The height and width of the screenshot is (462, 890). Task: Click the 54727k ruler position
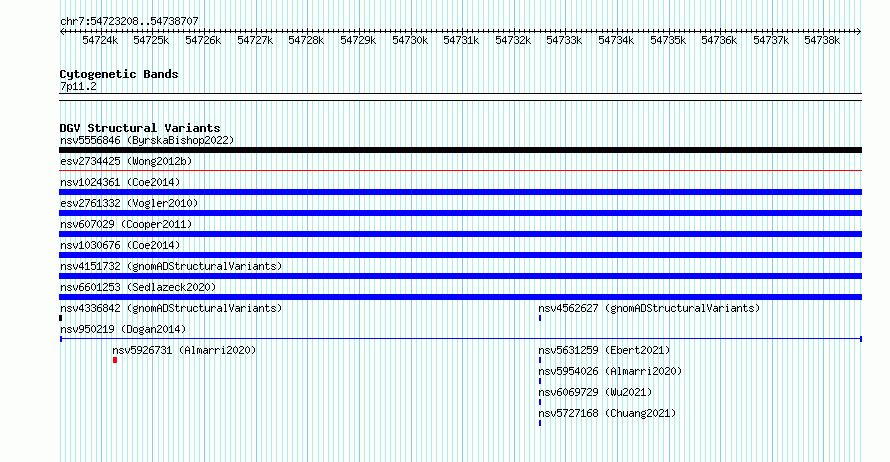point(255,40)
